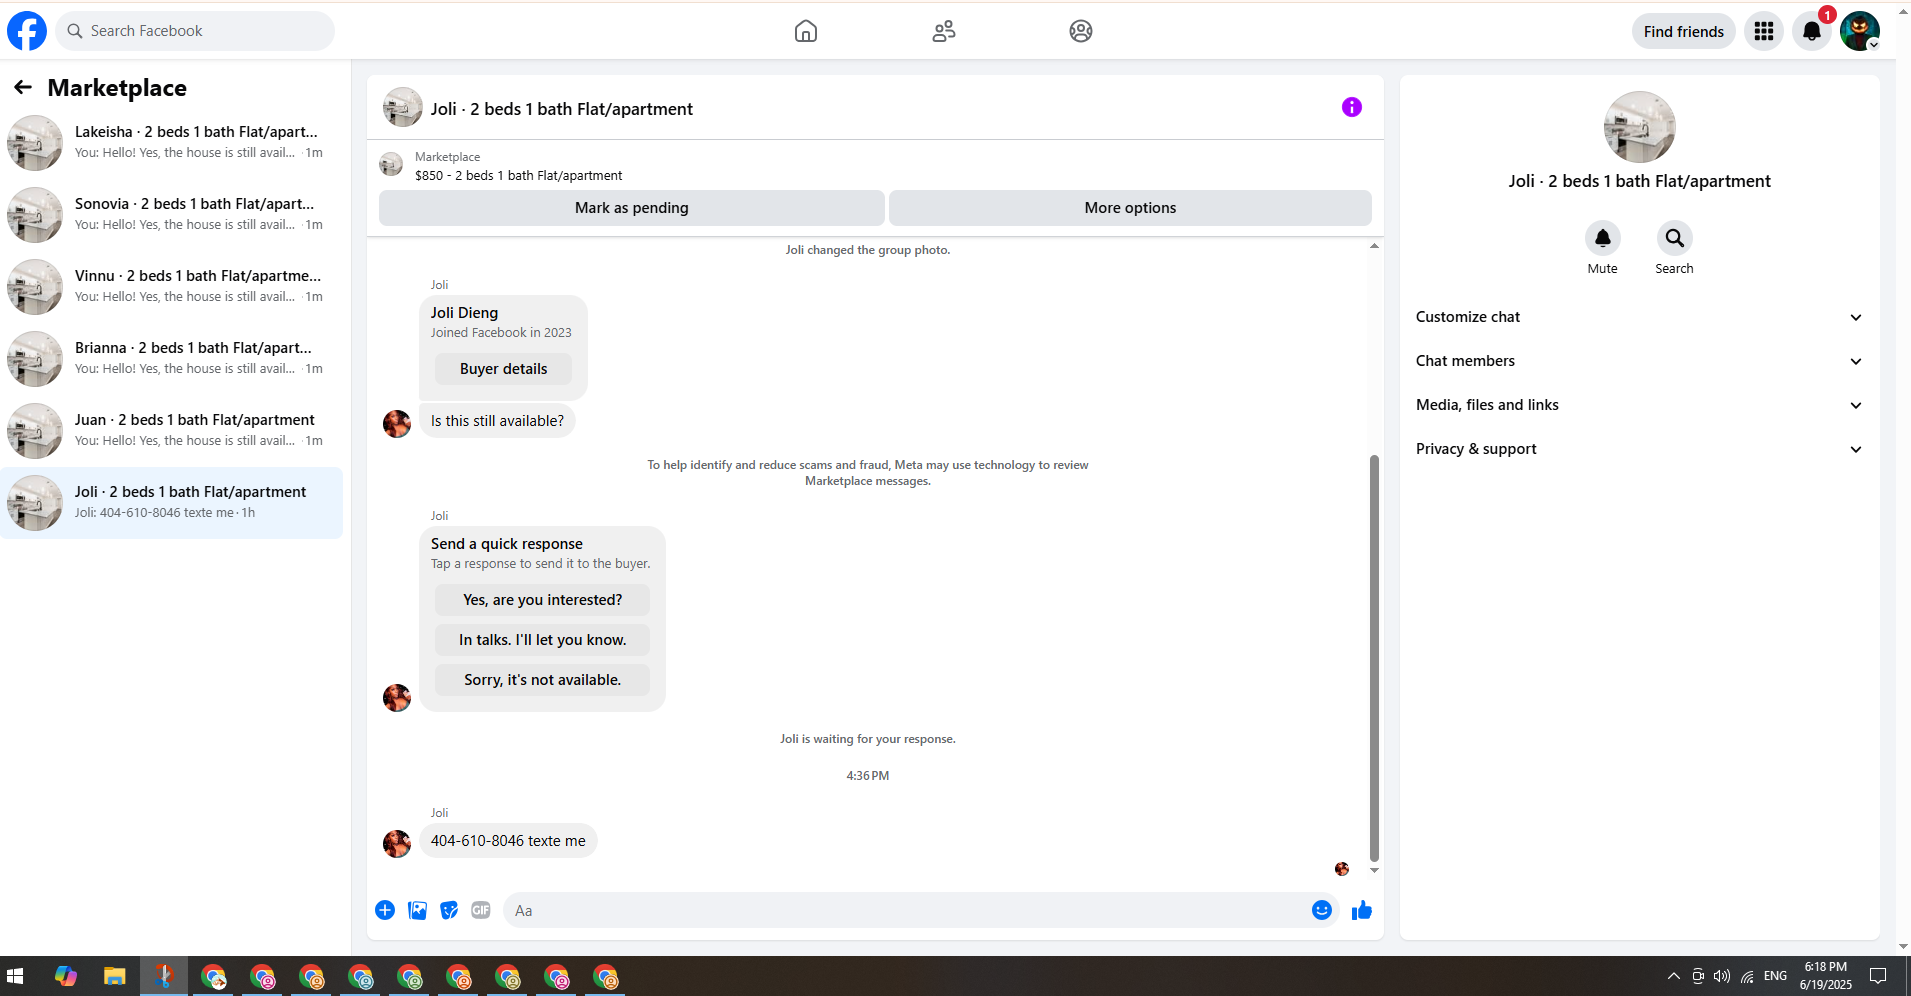This screenshot has width=1911, height=996.
Task: Go to the Facebook Home feed icon
Action: pyautogui.click(x=806, y=31)
